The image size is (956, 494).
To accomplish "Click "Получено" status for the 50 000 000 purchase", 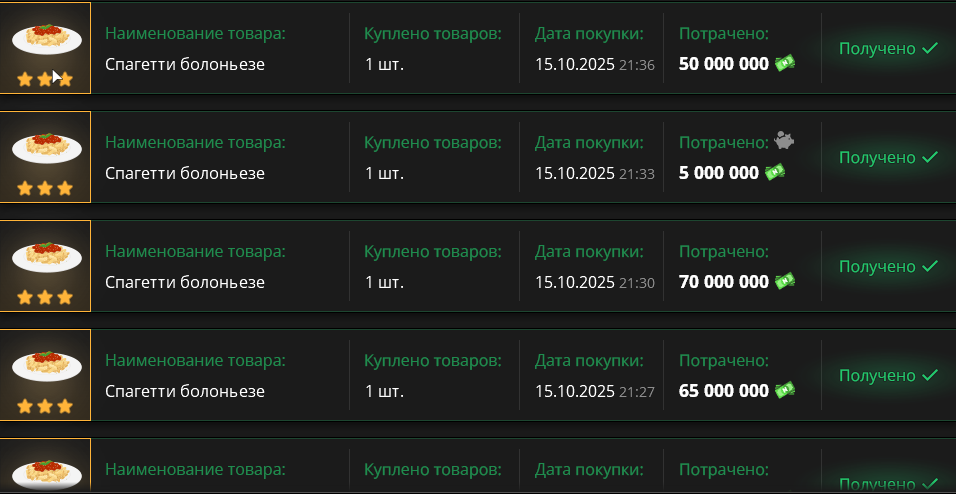I will (x=877, y=48).
